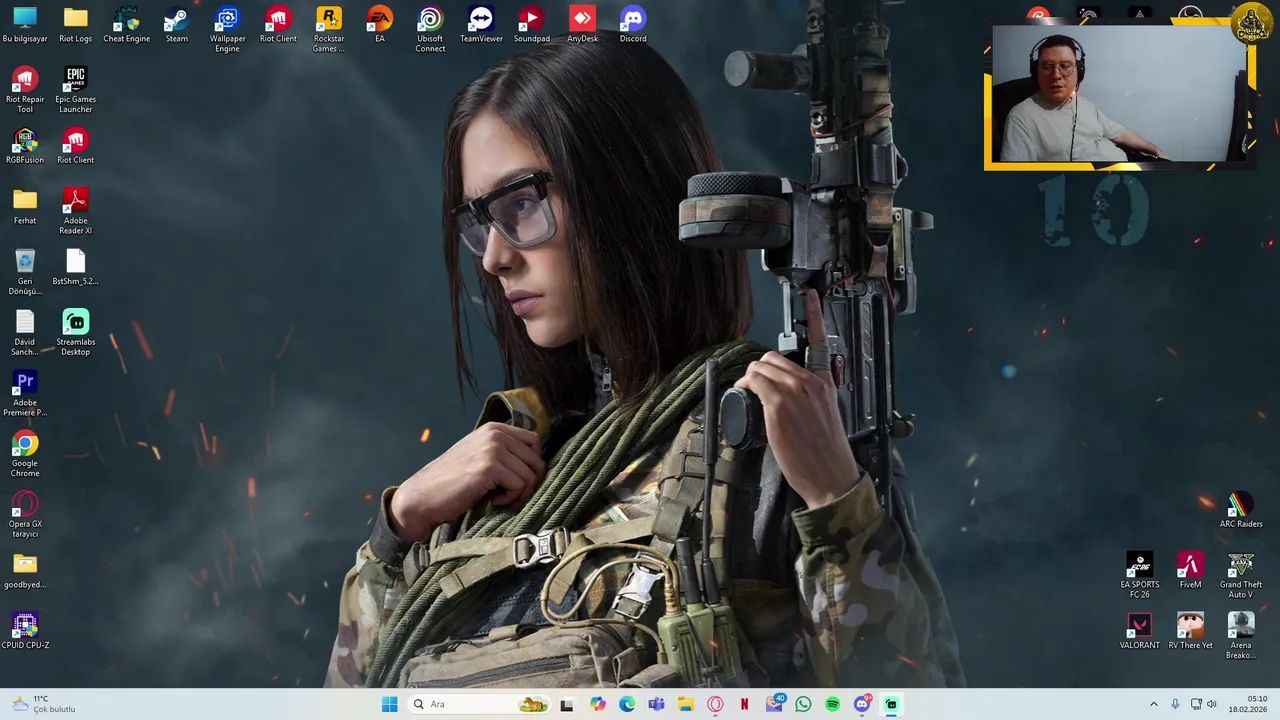This screenshot has width=1280, height=720.
Task: Select the CPUID CPU-Z icon
Action: click(25, 632)
